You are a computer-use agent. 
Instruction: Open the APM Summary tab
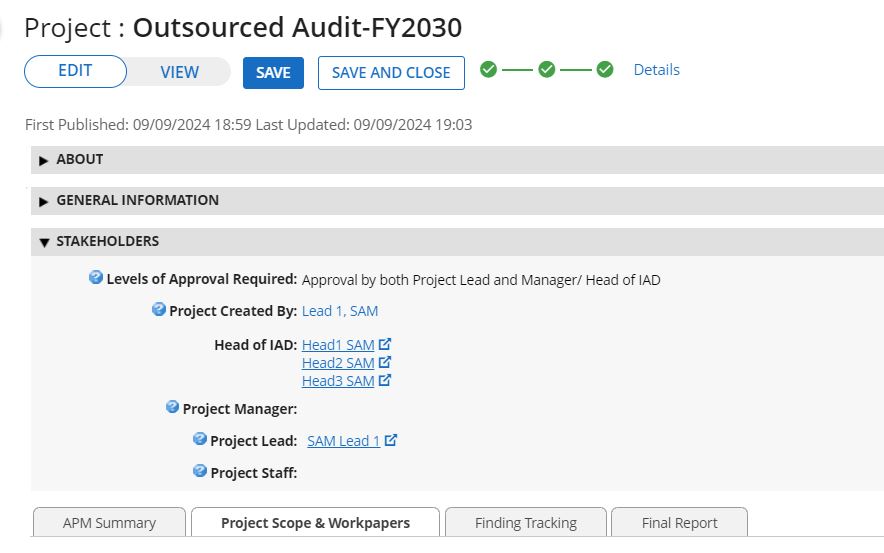point(109,523)
